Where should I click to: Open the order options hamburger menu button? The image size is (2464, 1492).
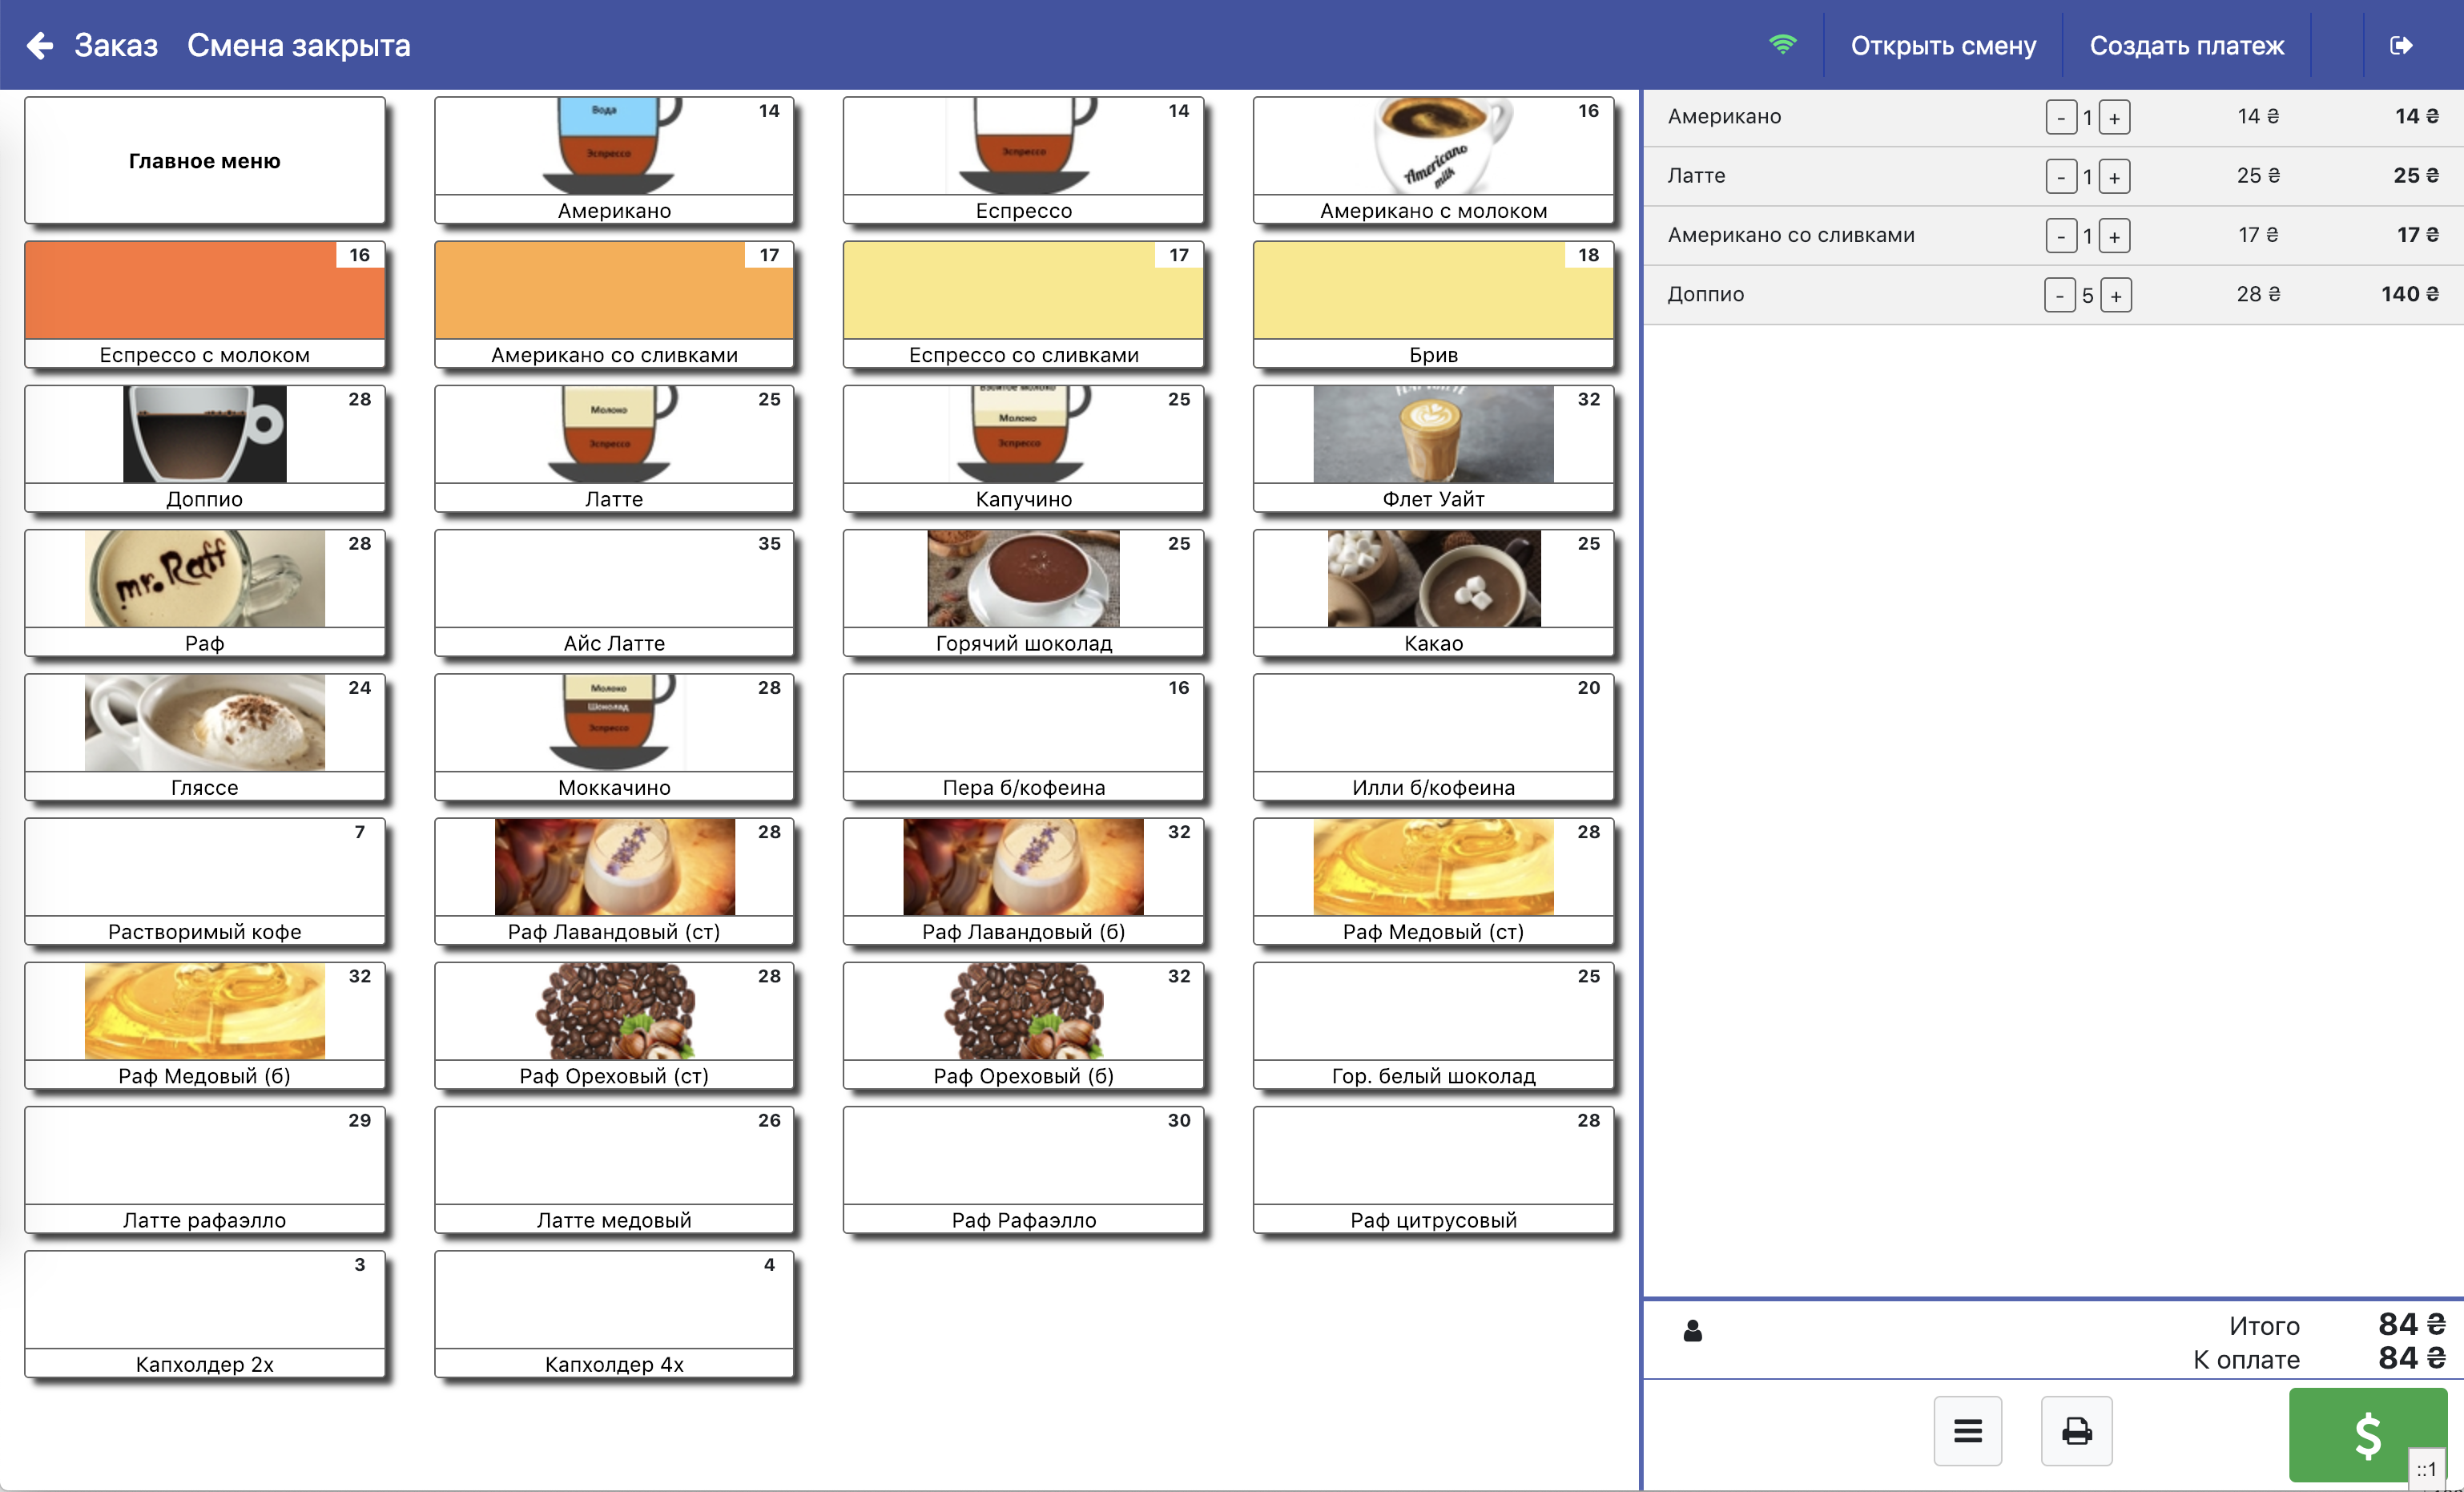tap(1967, 1430)
